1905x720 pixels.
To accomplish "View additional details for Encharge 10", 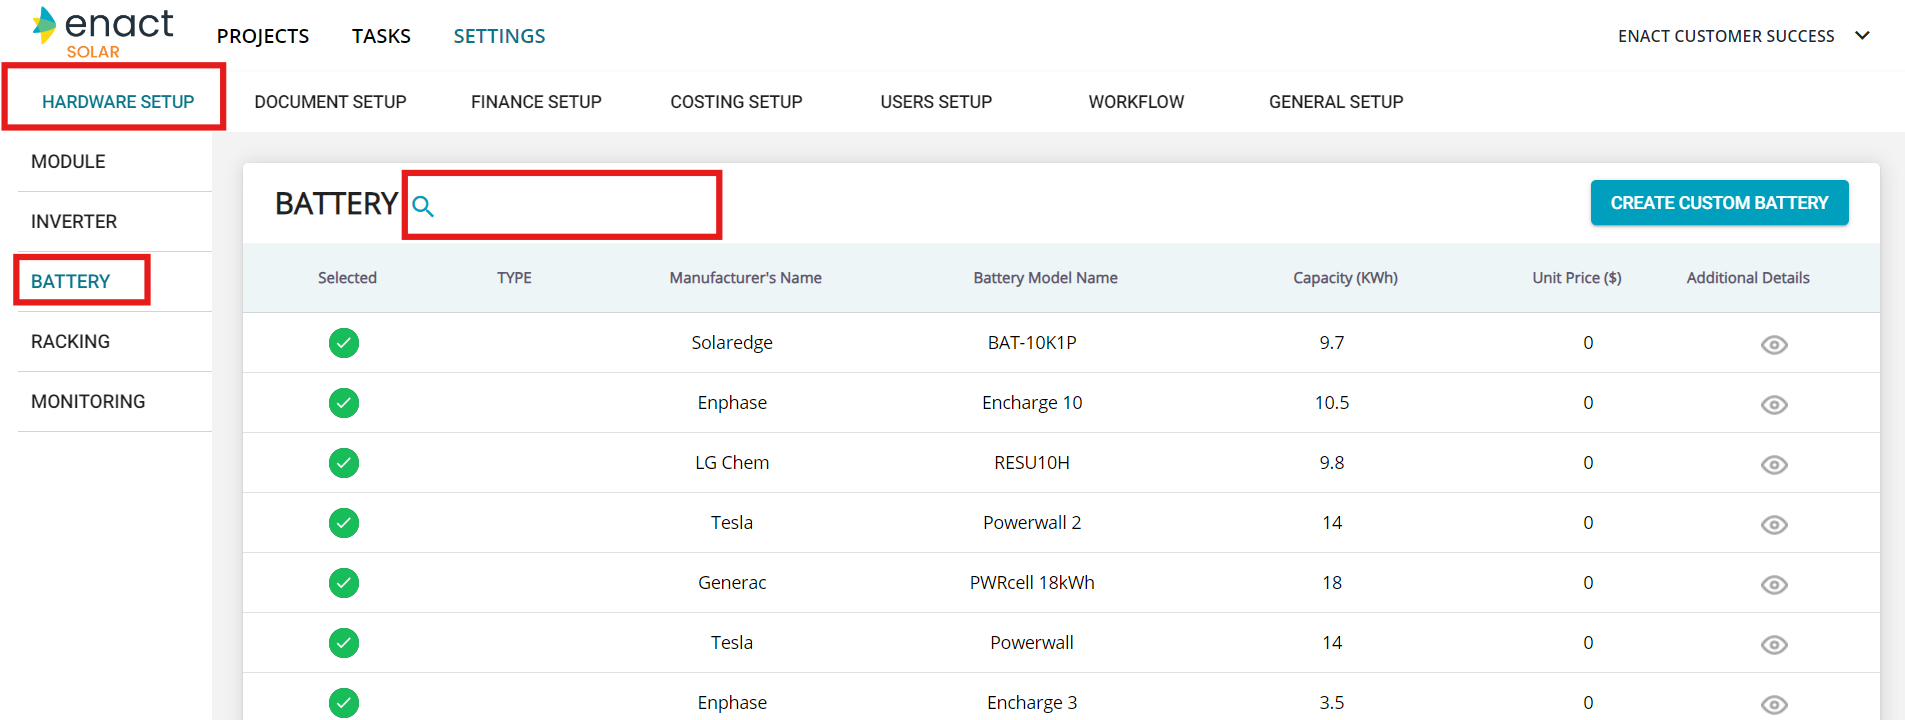I will (x=1774, y=404).
